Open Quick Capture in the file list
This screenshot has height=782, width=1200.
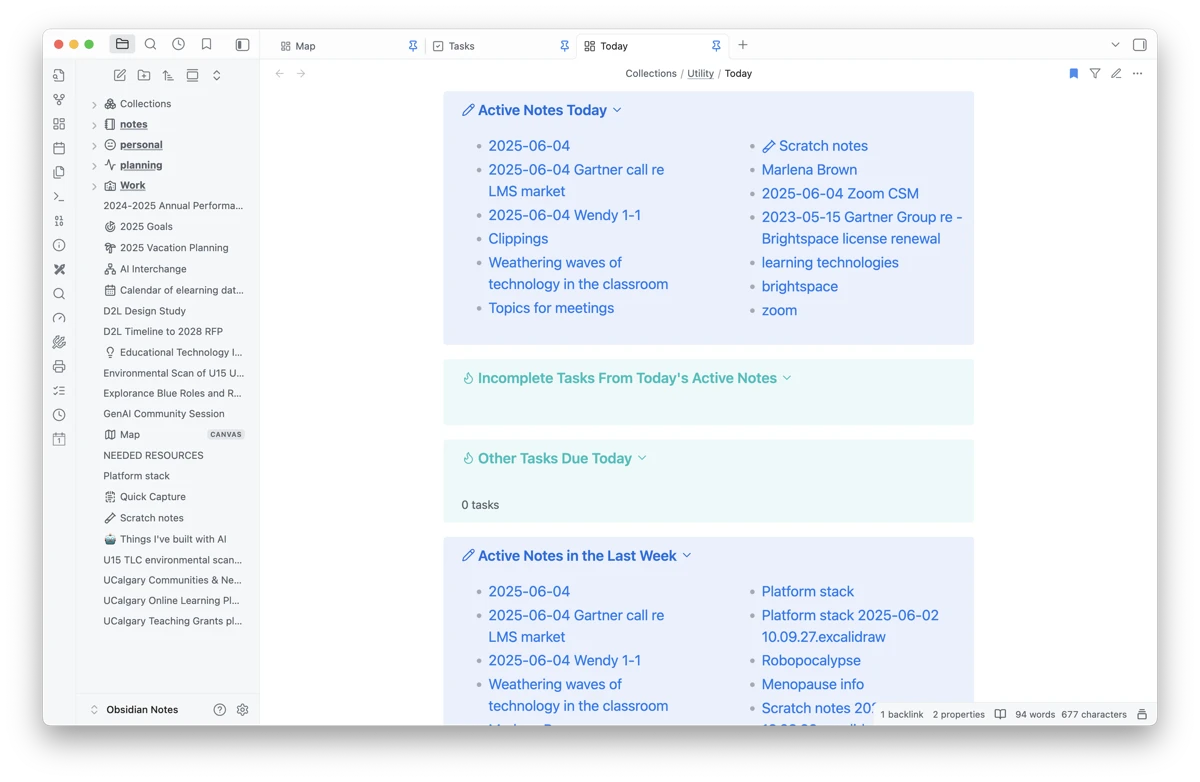pos(152,497)
